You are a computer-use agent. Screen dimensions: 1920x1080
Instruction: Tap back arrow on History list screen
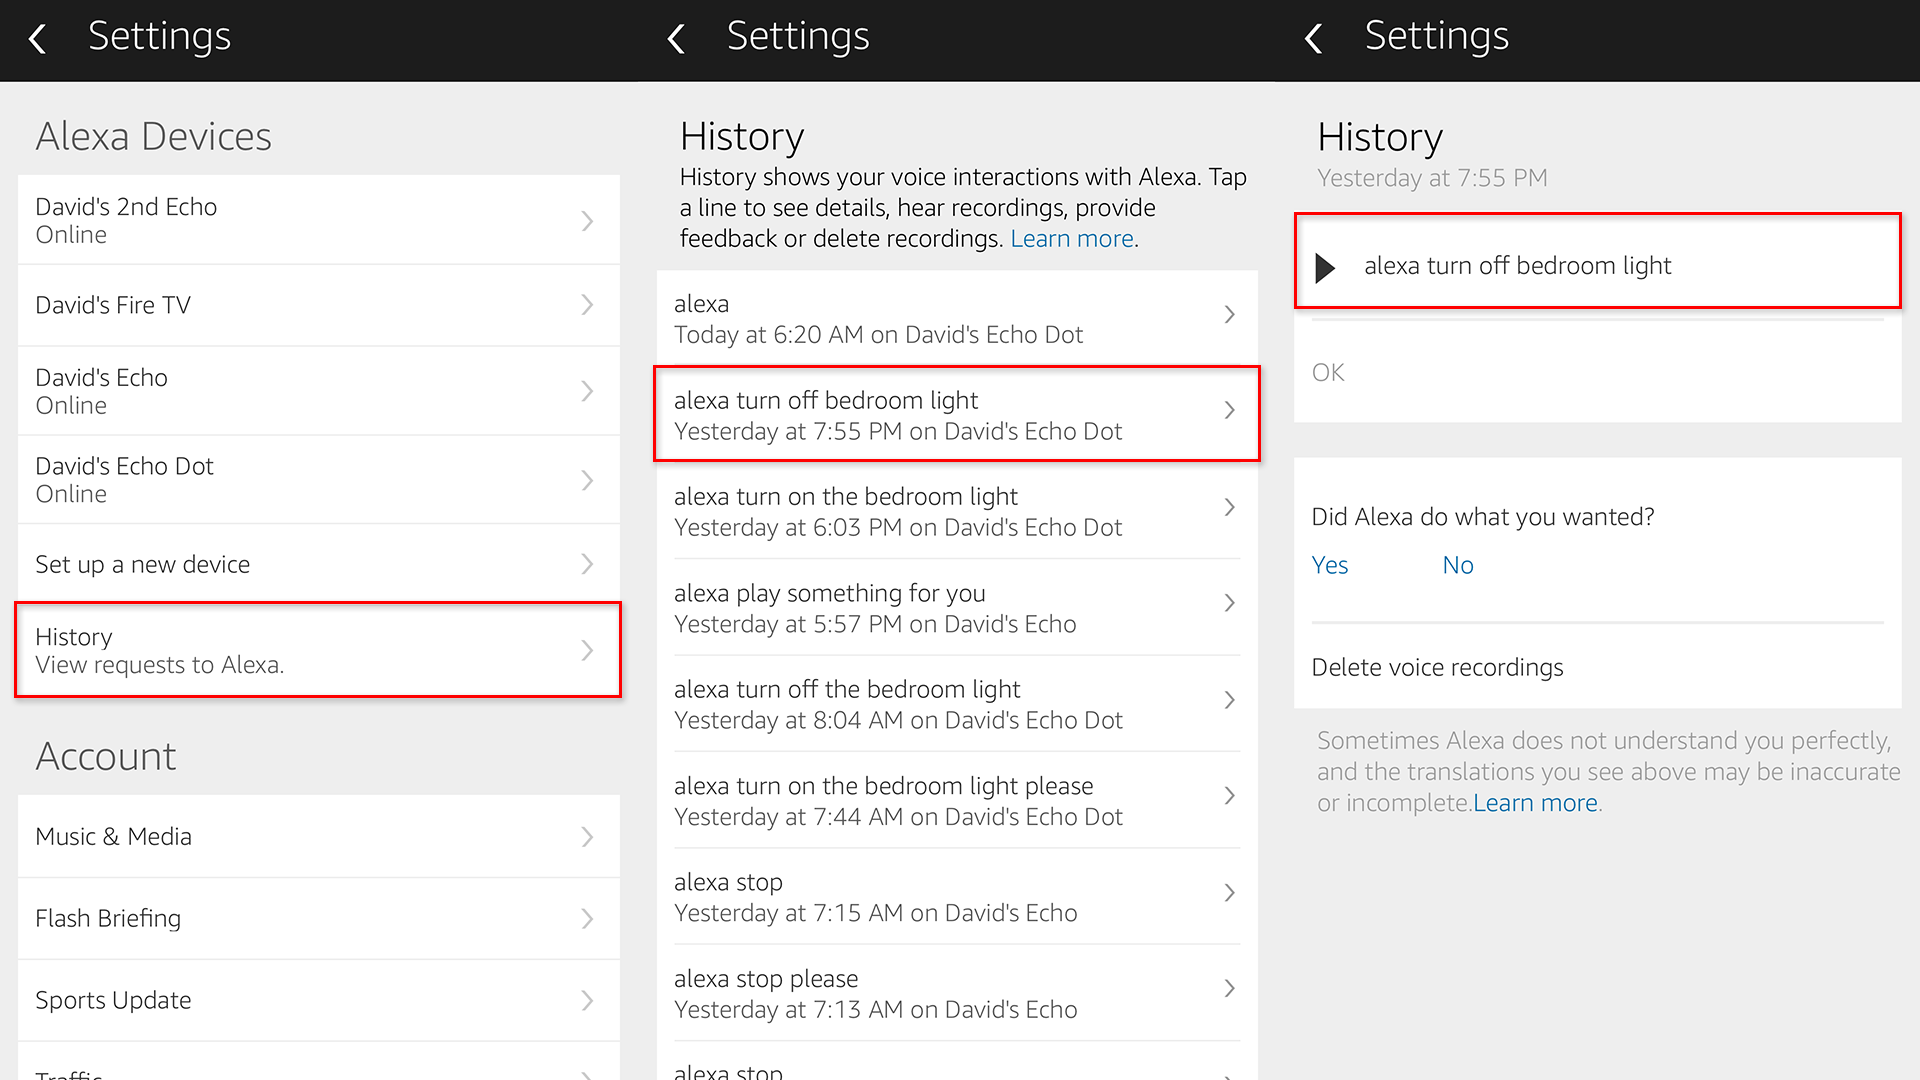point(676,39)
